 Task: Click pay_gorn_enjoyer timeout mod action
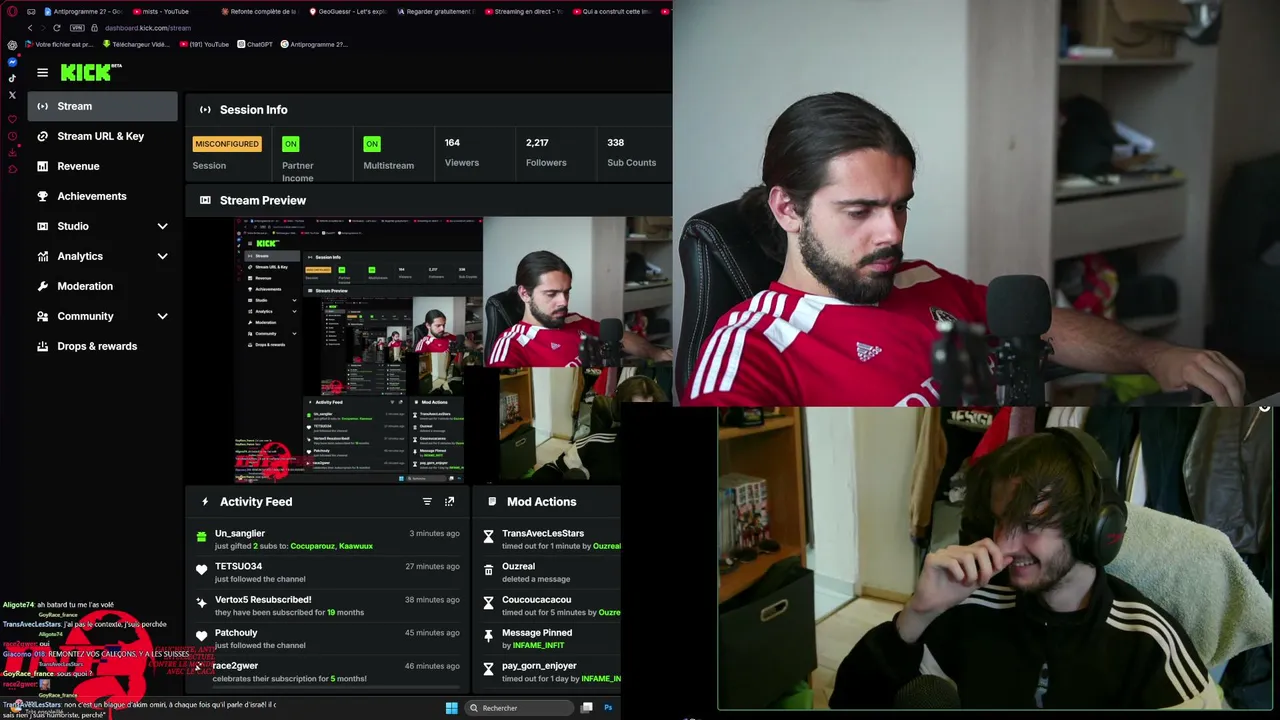coord(550,672)
